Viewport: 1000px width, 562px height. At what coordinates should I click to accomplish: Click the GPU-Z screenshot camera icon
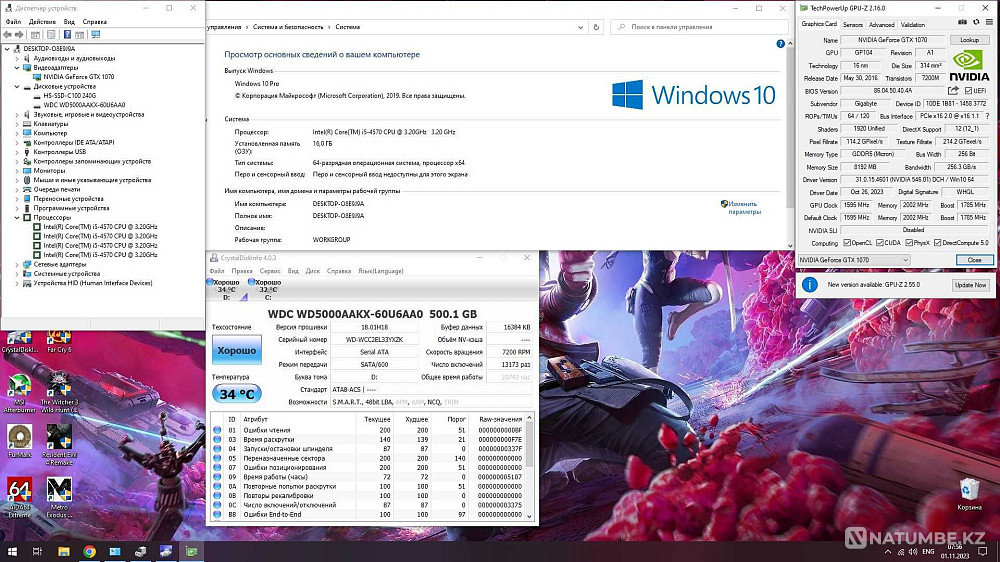(962, 23)
